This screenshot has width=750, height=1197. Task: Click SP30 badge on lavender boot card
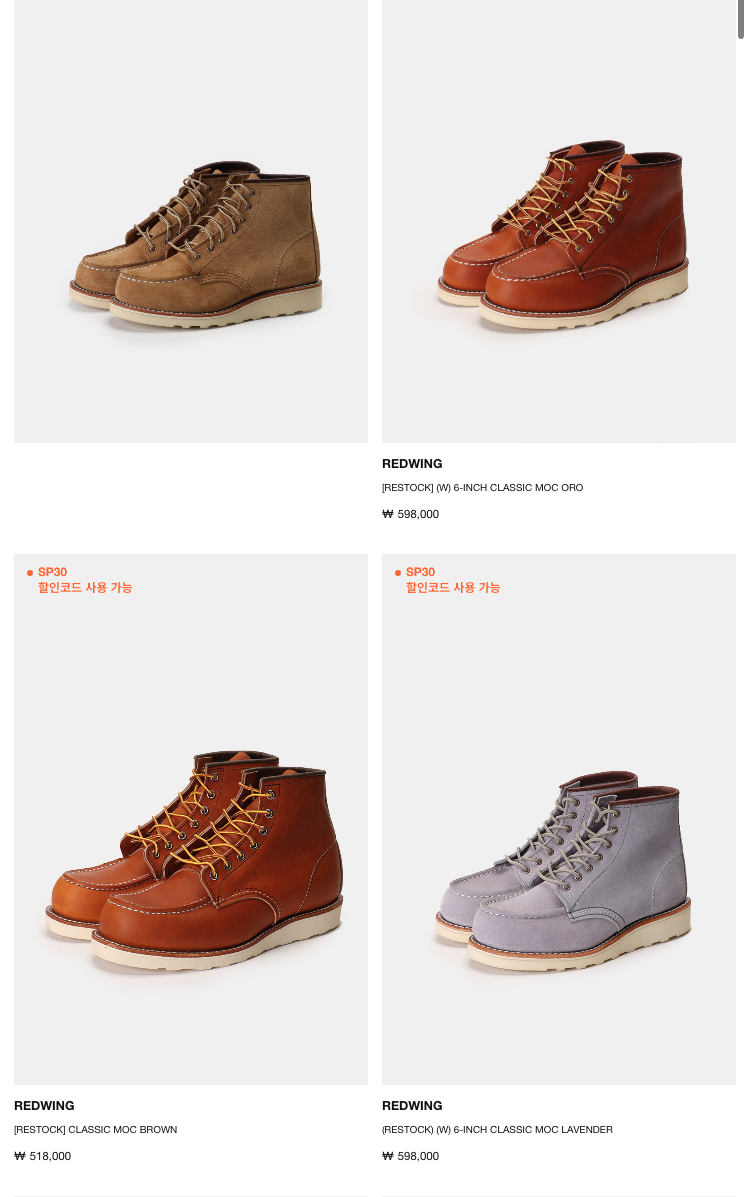click(x=420, y=572)
